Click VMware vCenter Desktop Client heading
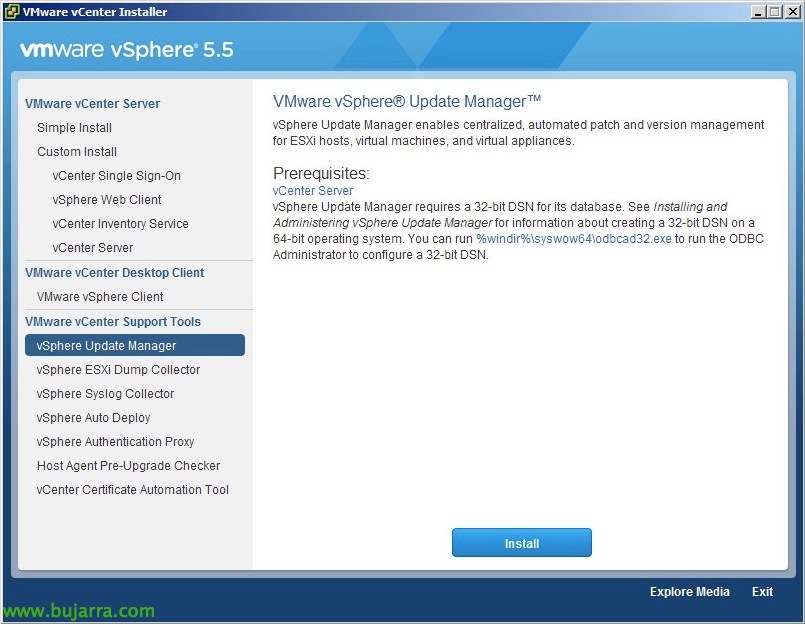Image resolution: width=805 pixels, height=624 pixels. (x=114, y=273)
